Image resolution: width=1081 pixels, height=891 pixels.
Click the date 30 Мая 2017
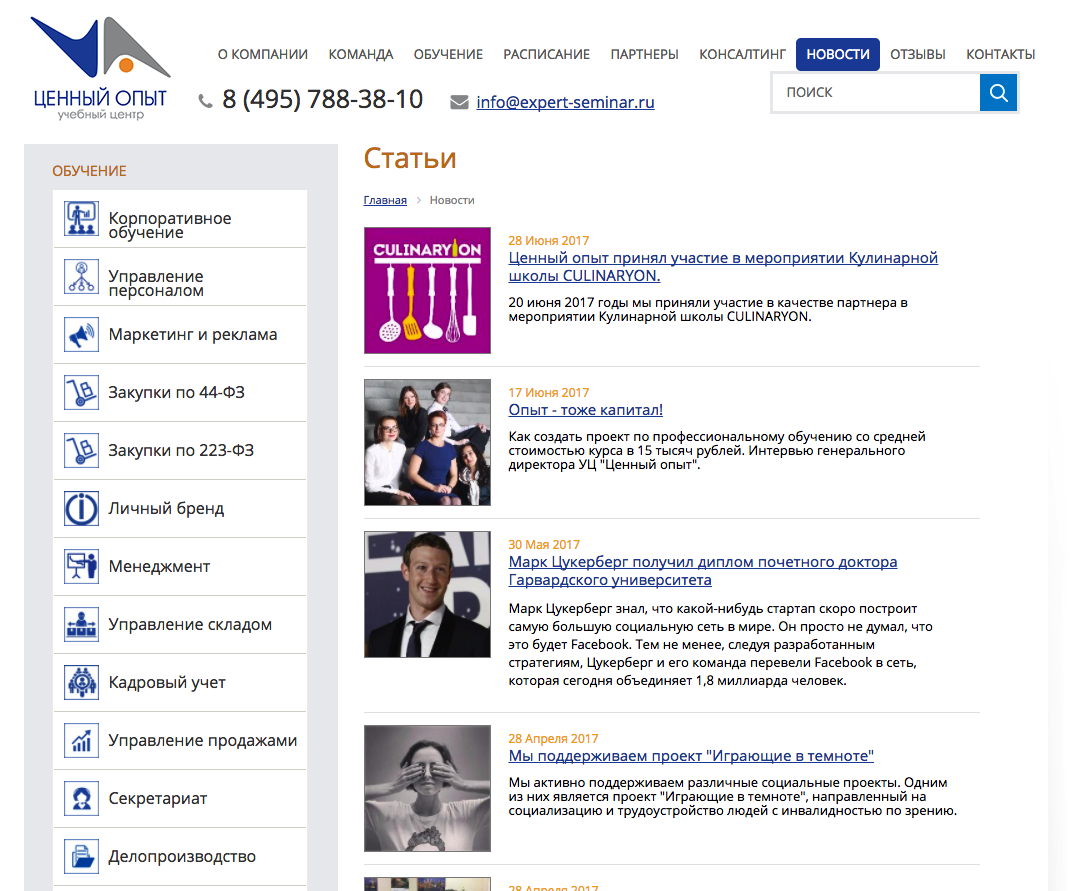pos(544,545)
